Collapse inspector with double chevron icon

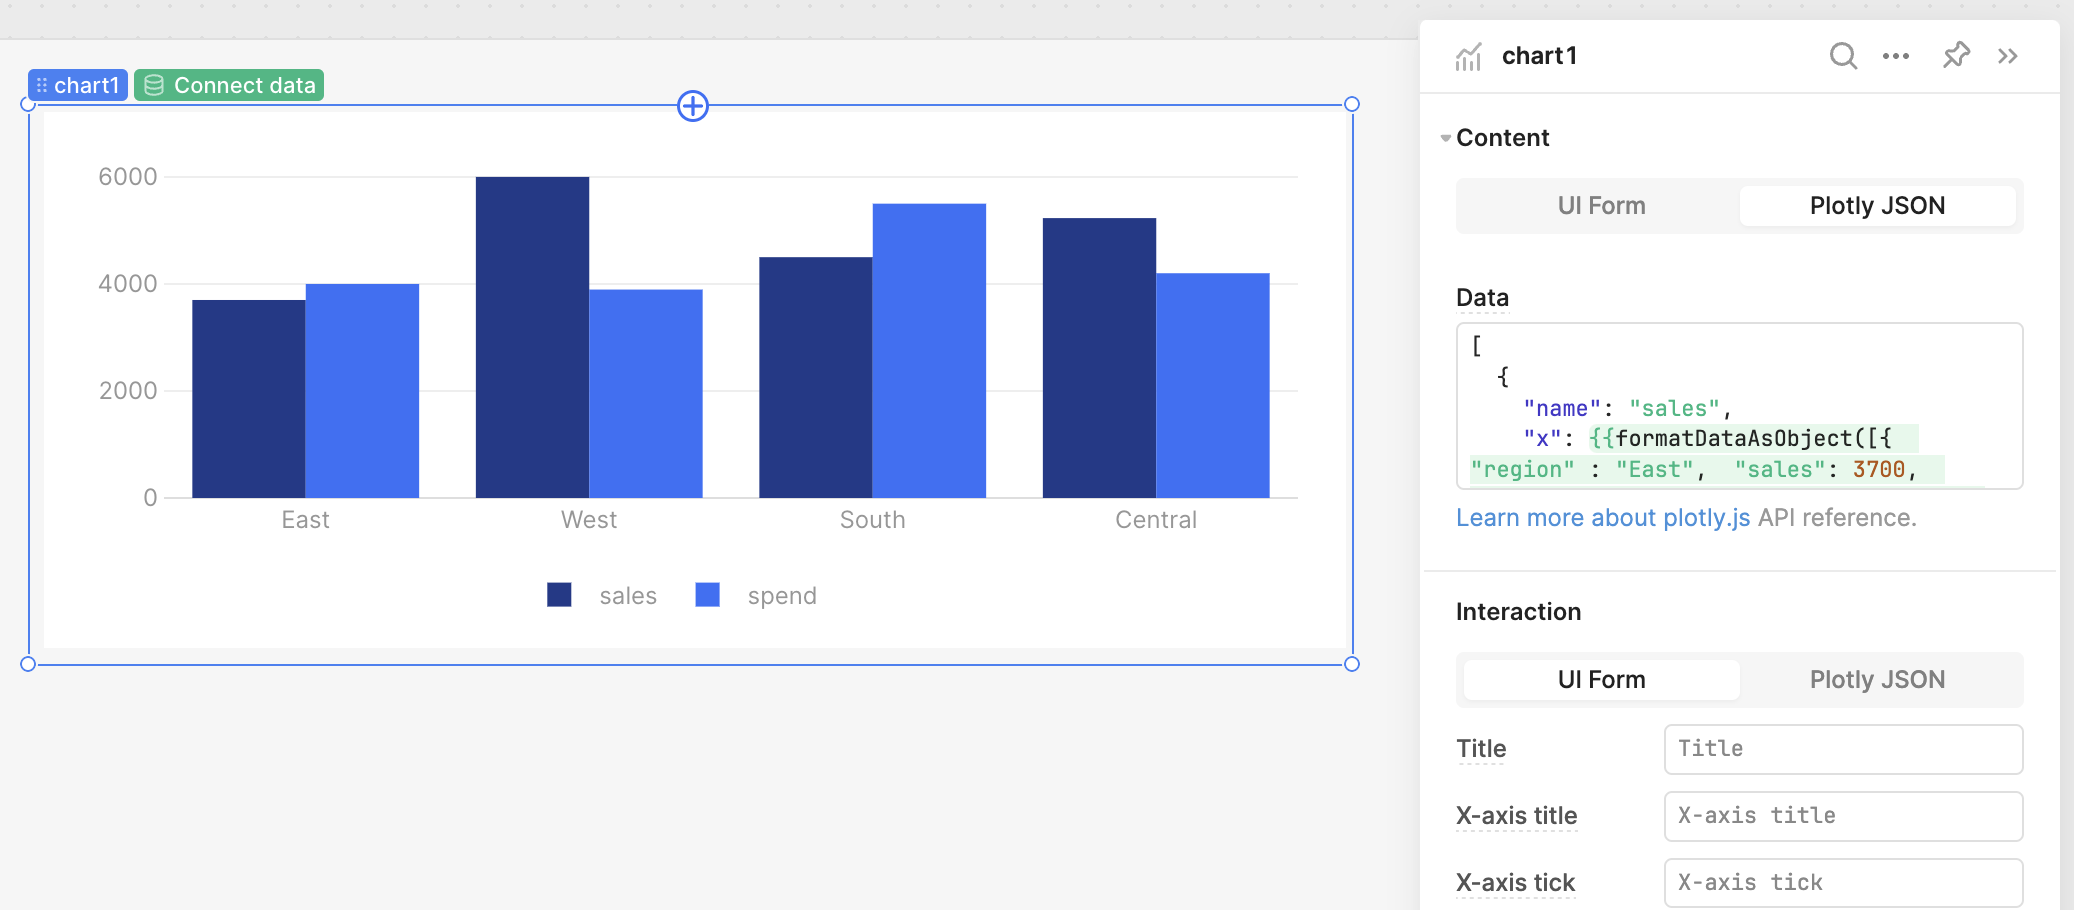pyautogui.click(x=2008, y=56)
